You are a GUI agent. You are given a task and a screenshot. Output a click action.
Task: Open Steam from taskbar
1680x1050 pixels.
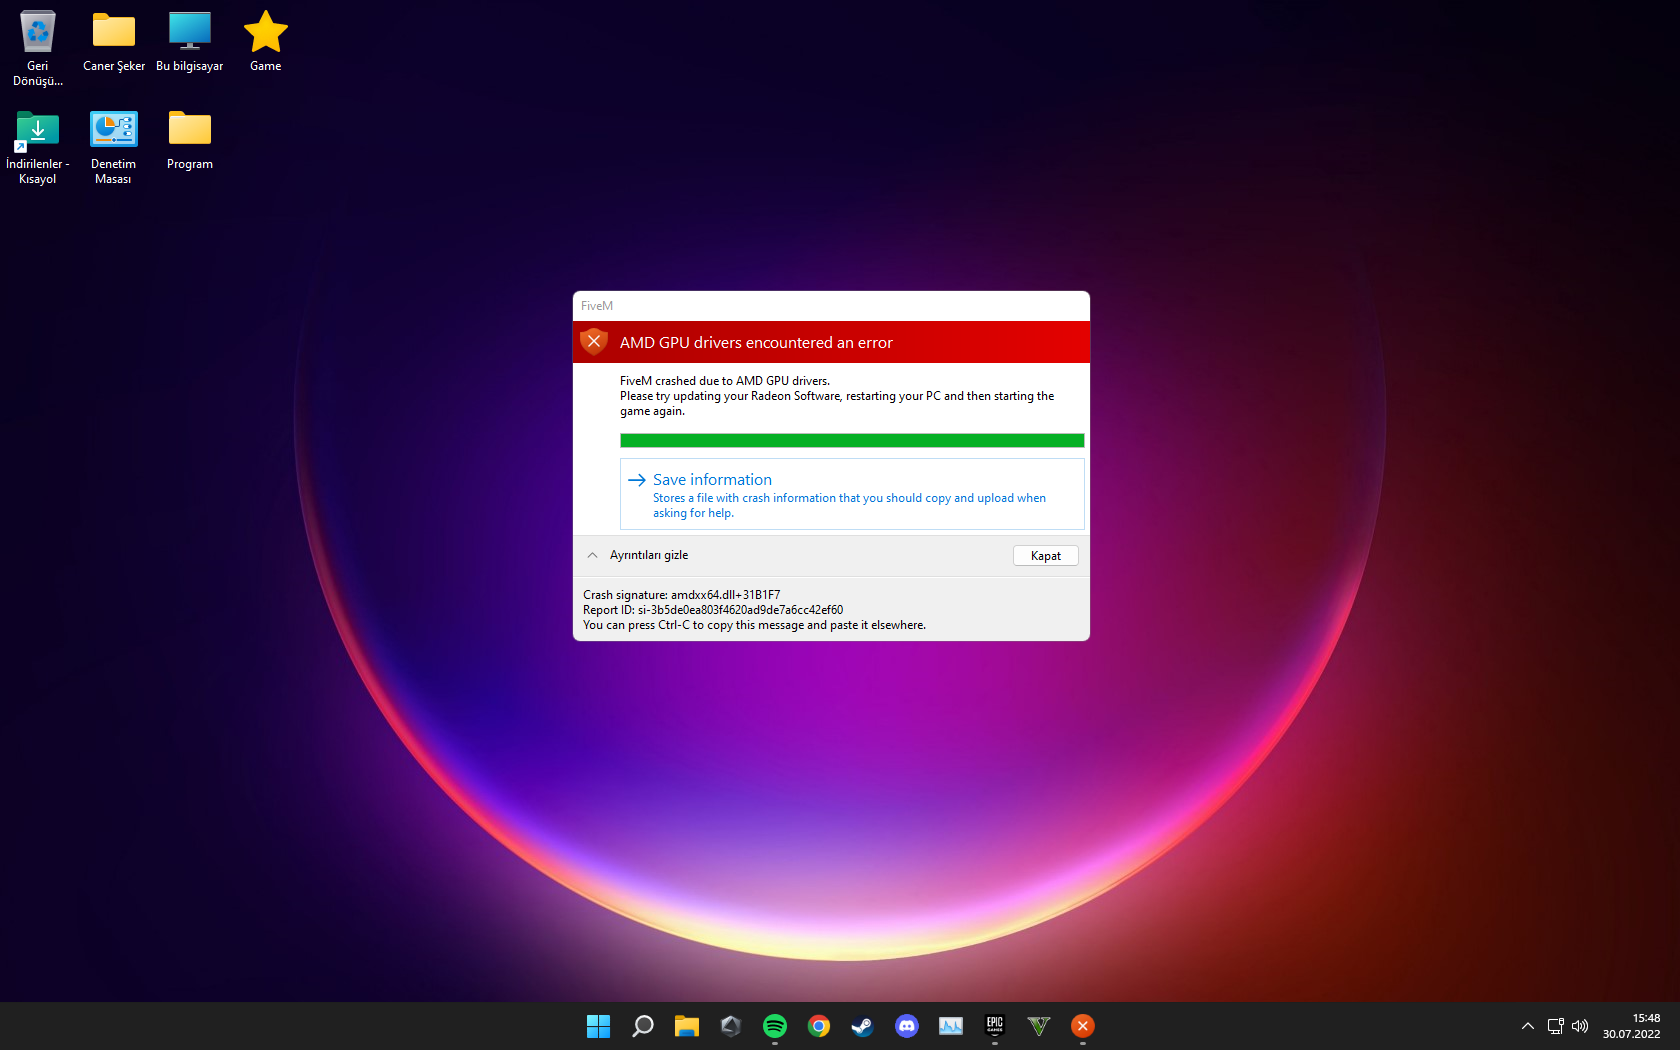(862, 1026)
